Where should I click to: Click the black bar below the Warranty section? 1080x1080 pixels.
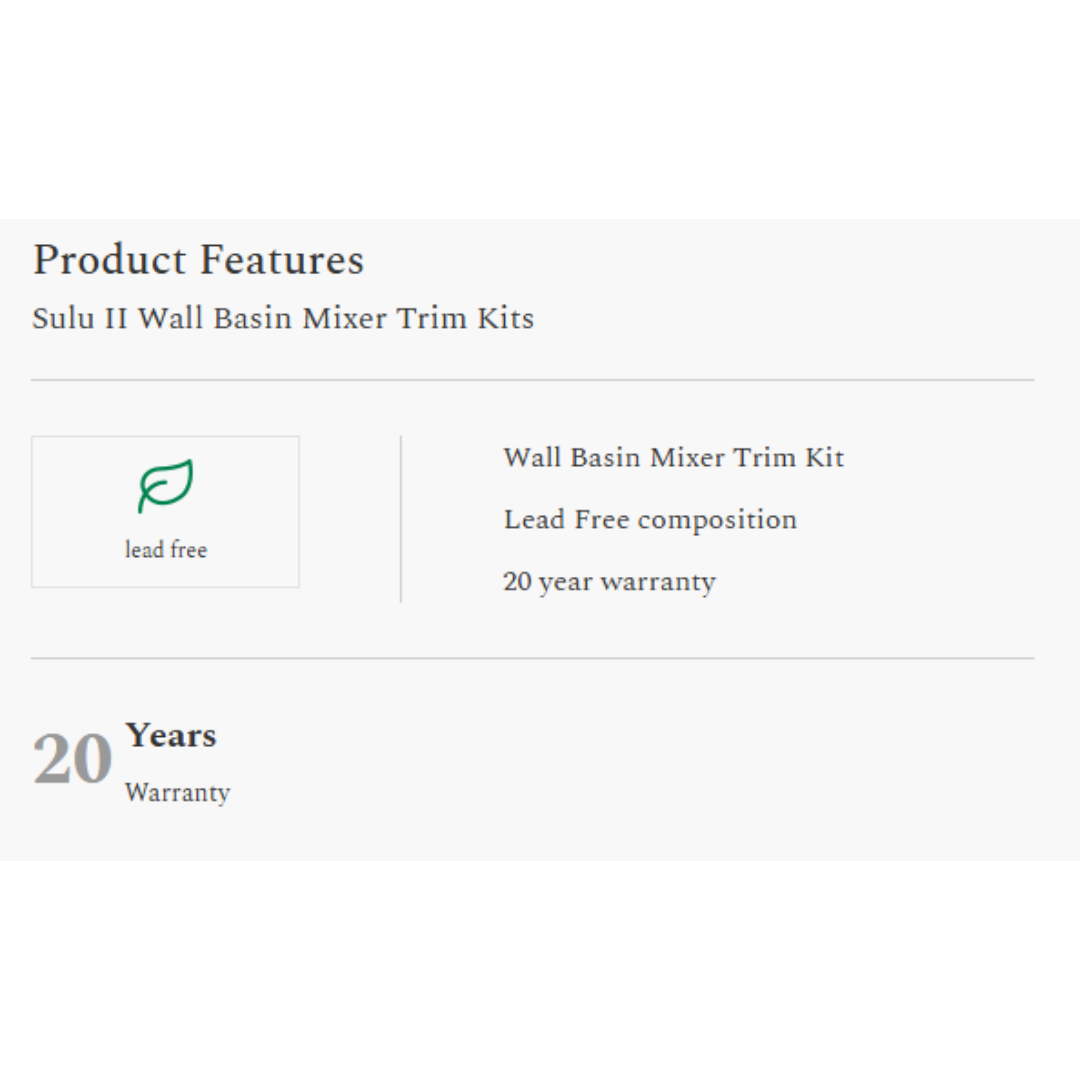[x=540, y=970]
